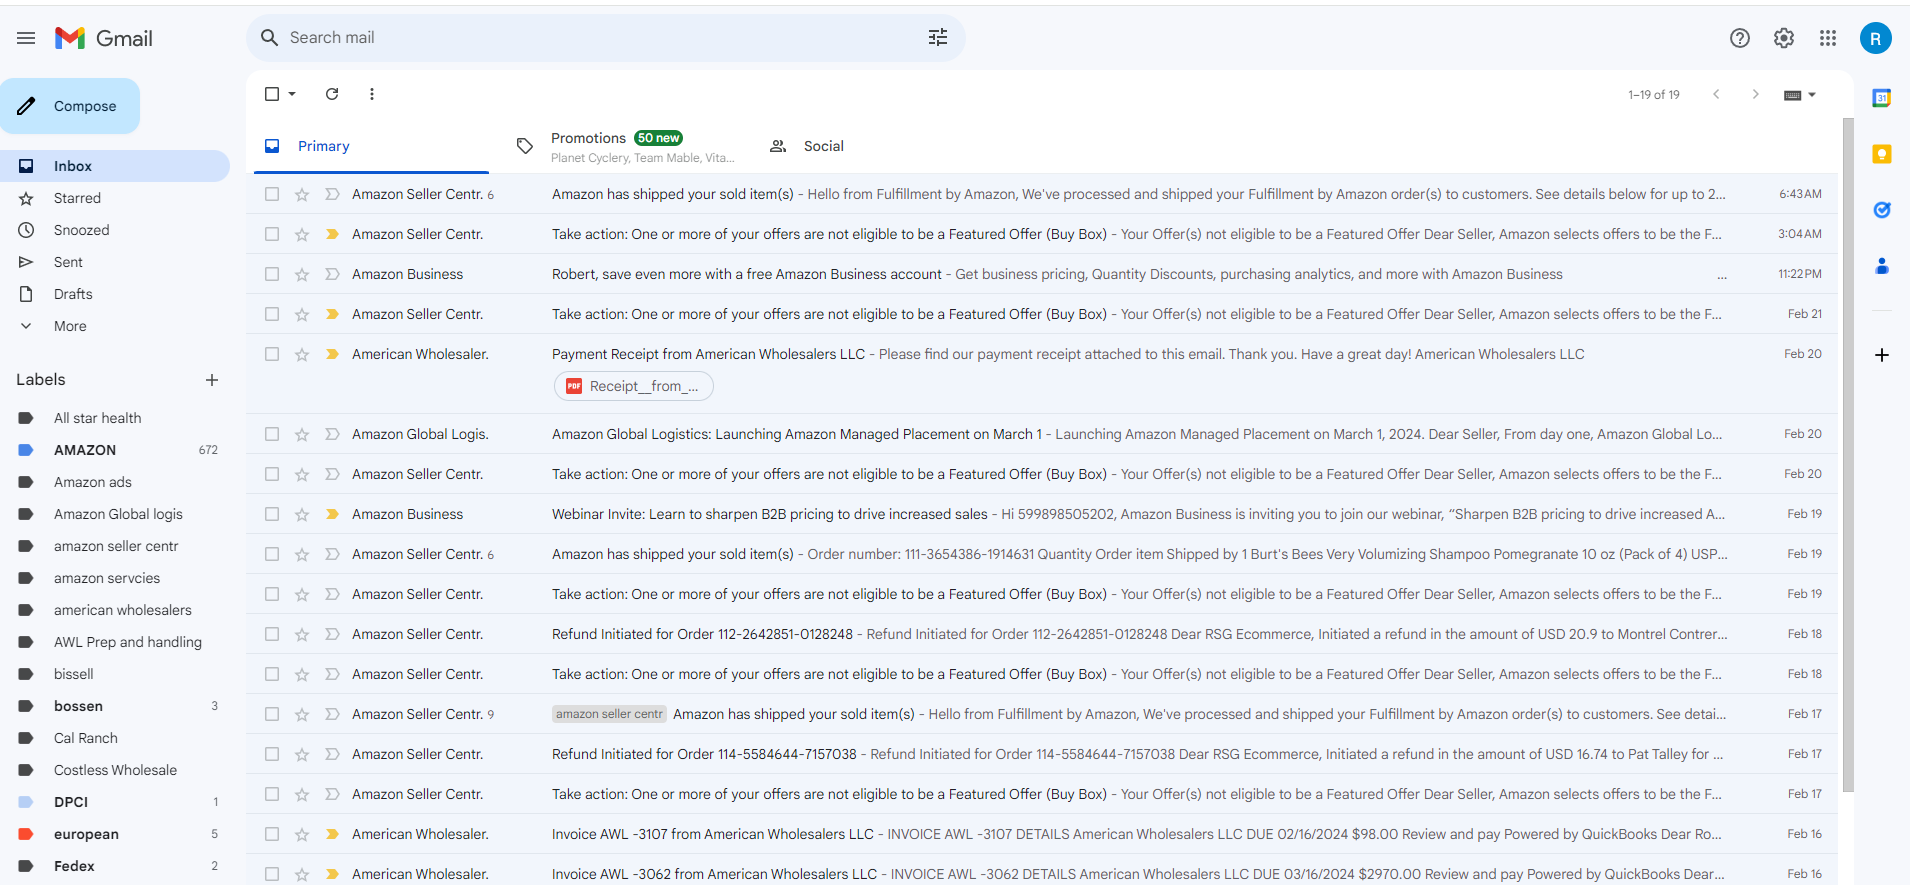
Task: Open Invoice AWL -3107 email
Action: click(1042, 834)
